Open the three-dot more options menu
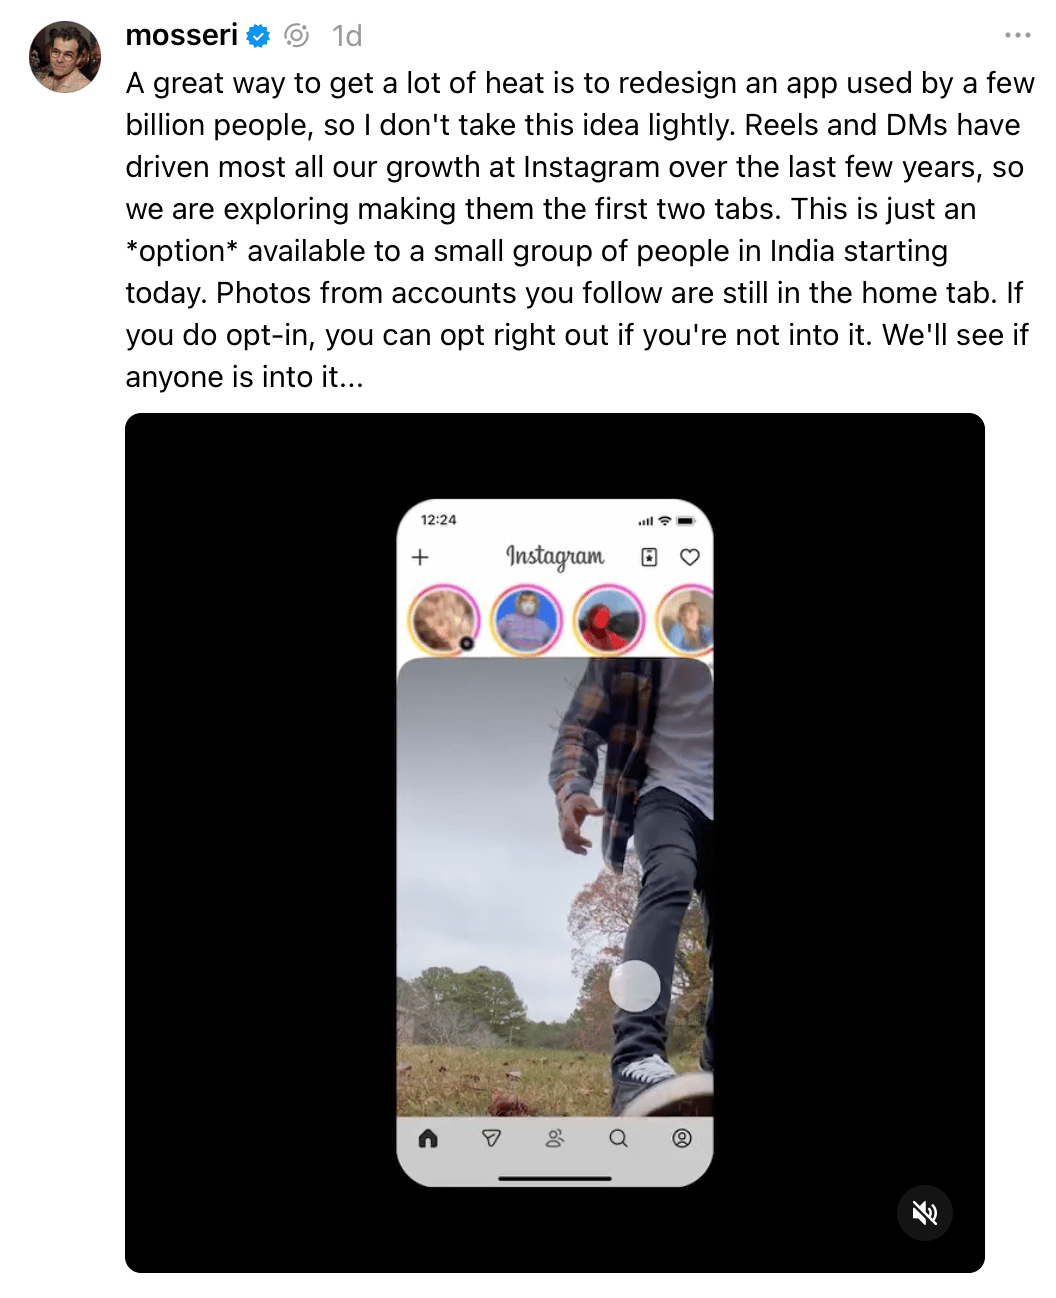Viewport: 1056px width, 1298px height. pyautogui.click(x=1018, y=35)
